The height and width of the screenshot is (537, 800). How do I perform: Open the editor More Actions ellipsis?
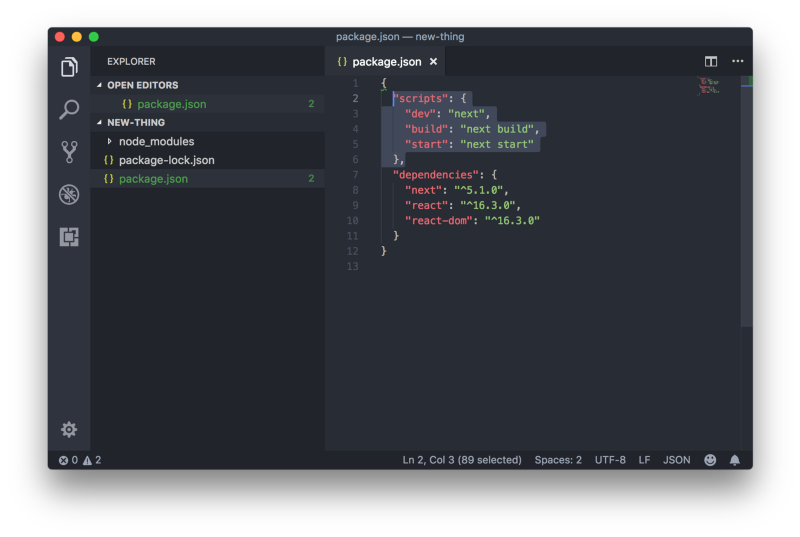(737, 61)
